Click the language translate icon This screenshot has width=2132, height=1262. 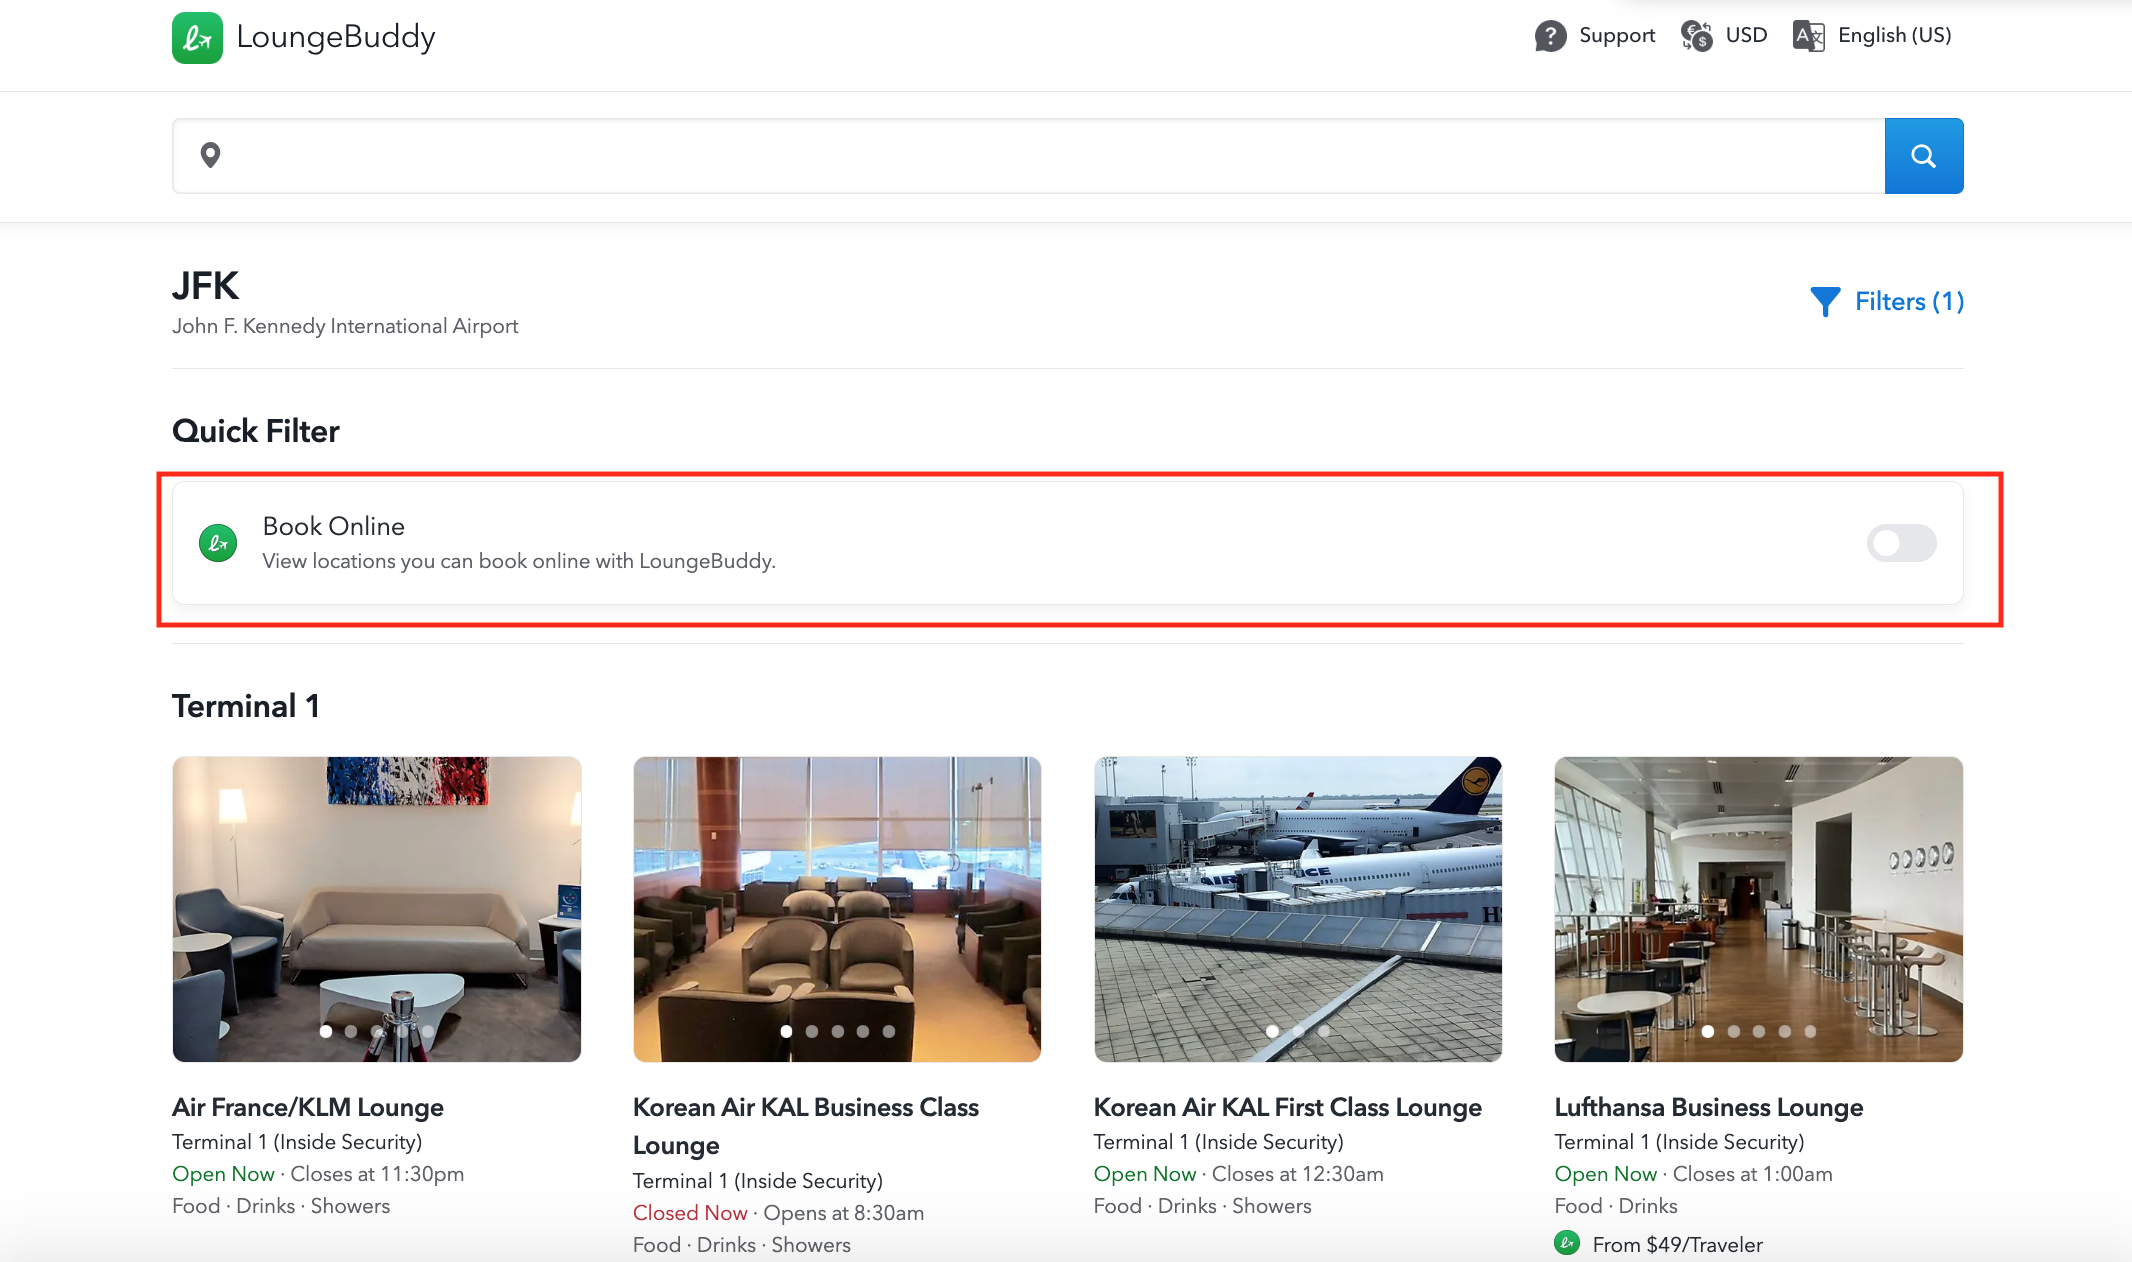[1809, 36]
